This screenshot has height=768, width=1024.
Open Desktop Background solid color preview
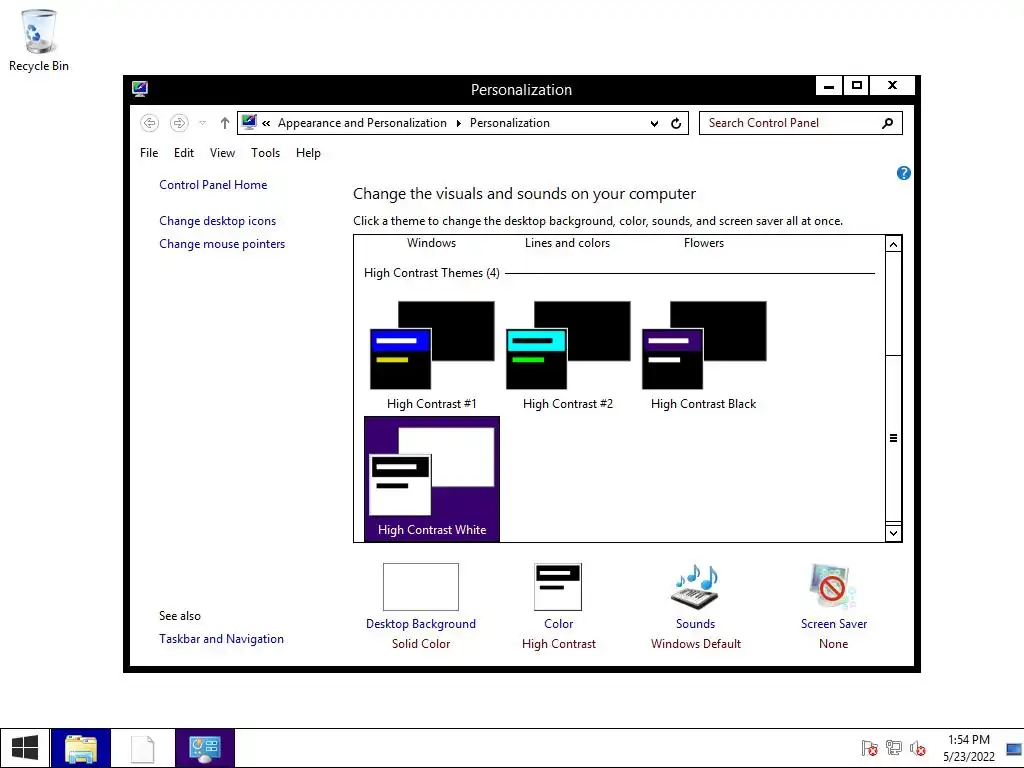[421, 586]
